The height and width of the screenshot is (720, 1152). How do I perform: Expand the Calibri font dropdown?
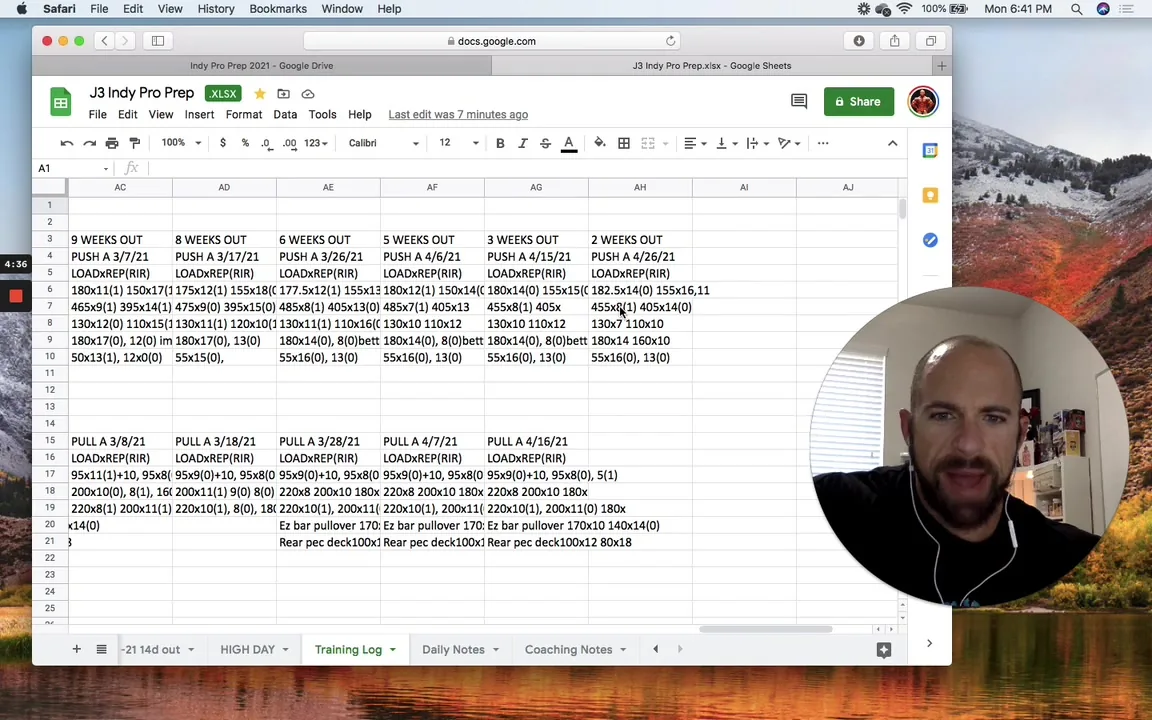[384, 143]
